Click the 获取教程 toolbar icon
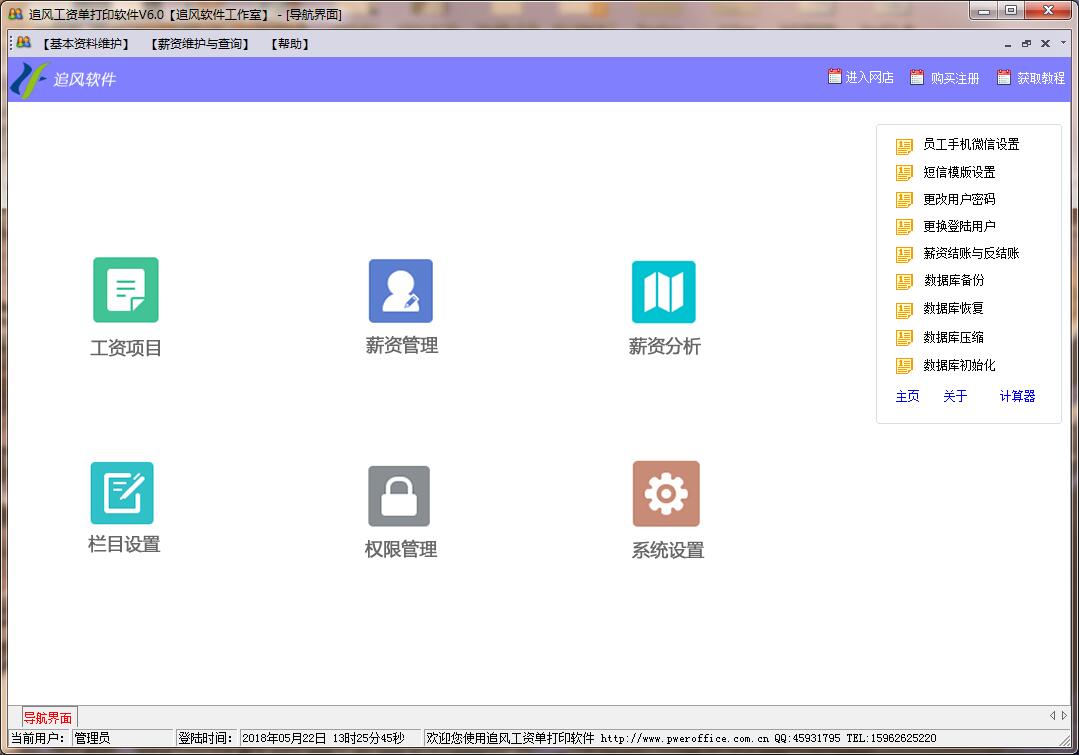 (1004, 77)
